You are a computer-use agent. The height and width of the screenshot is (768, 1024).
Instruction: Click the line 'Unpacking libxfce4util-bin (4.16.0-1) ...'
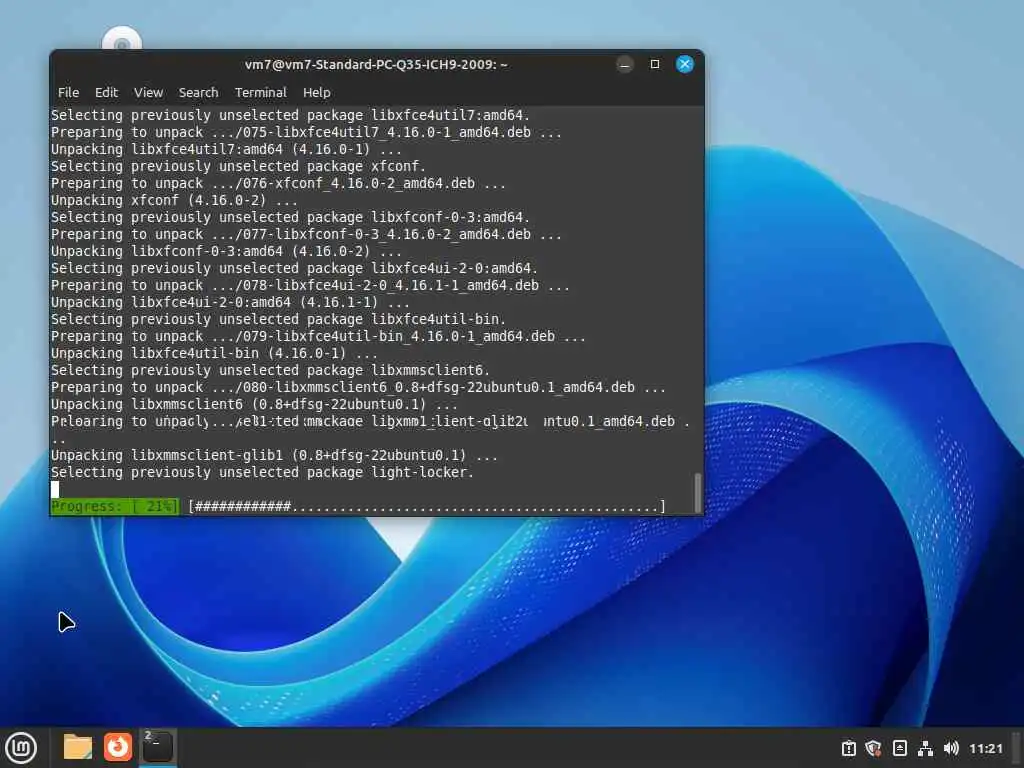pos(214,353)
